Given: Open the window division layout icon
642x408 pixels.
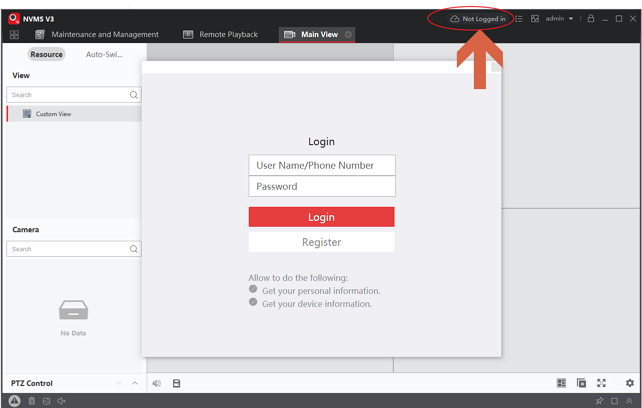Looking at the screenshot, I should coord(561,383).
